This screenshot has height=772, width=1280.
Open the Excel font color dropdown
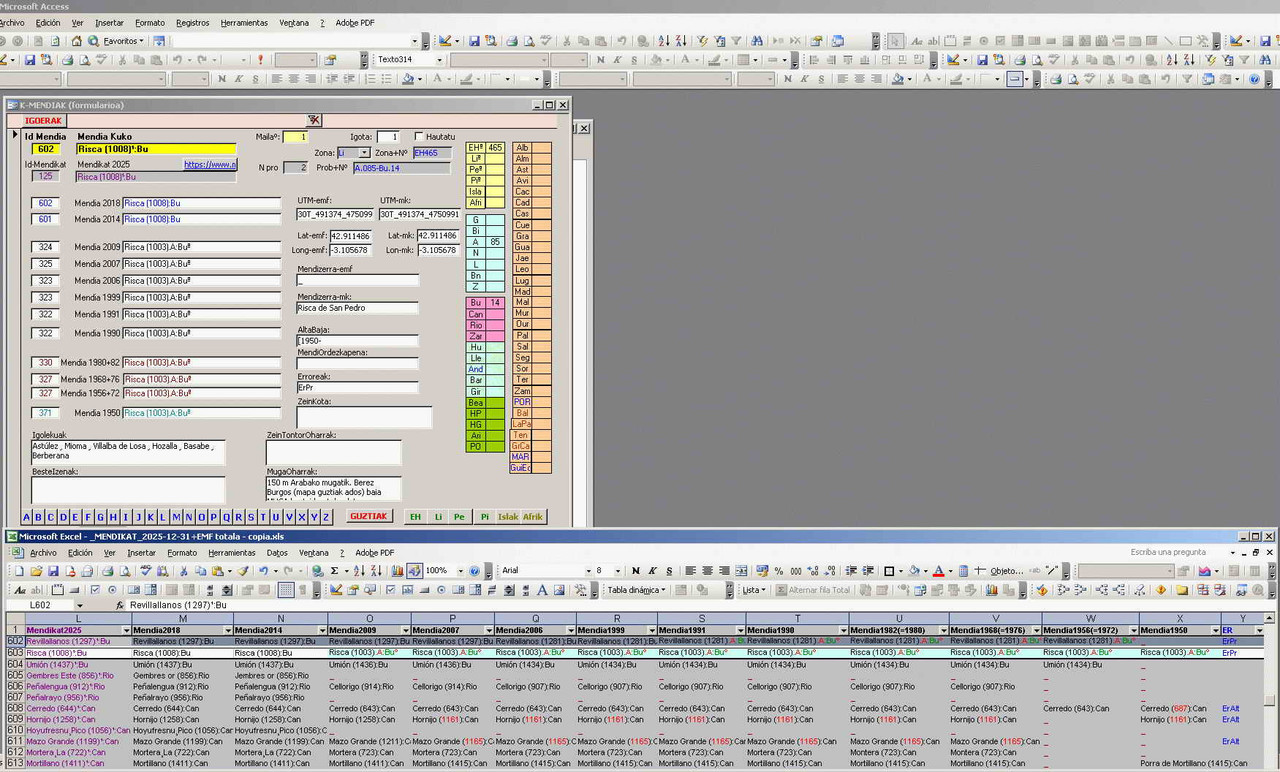[950, 571]
